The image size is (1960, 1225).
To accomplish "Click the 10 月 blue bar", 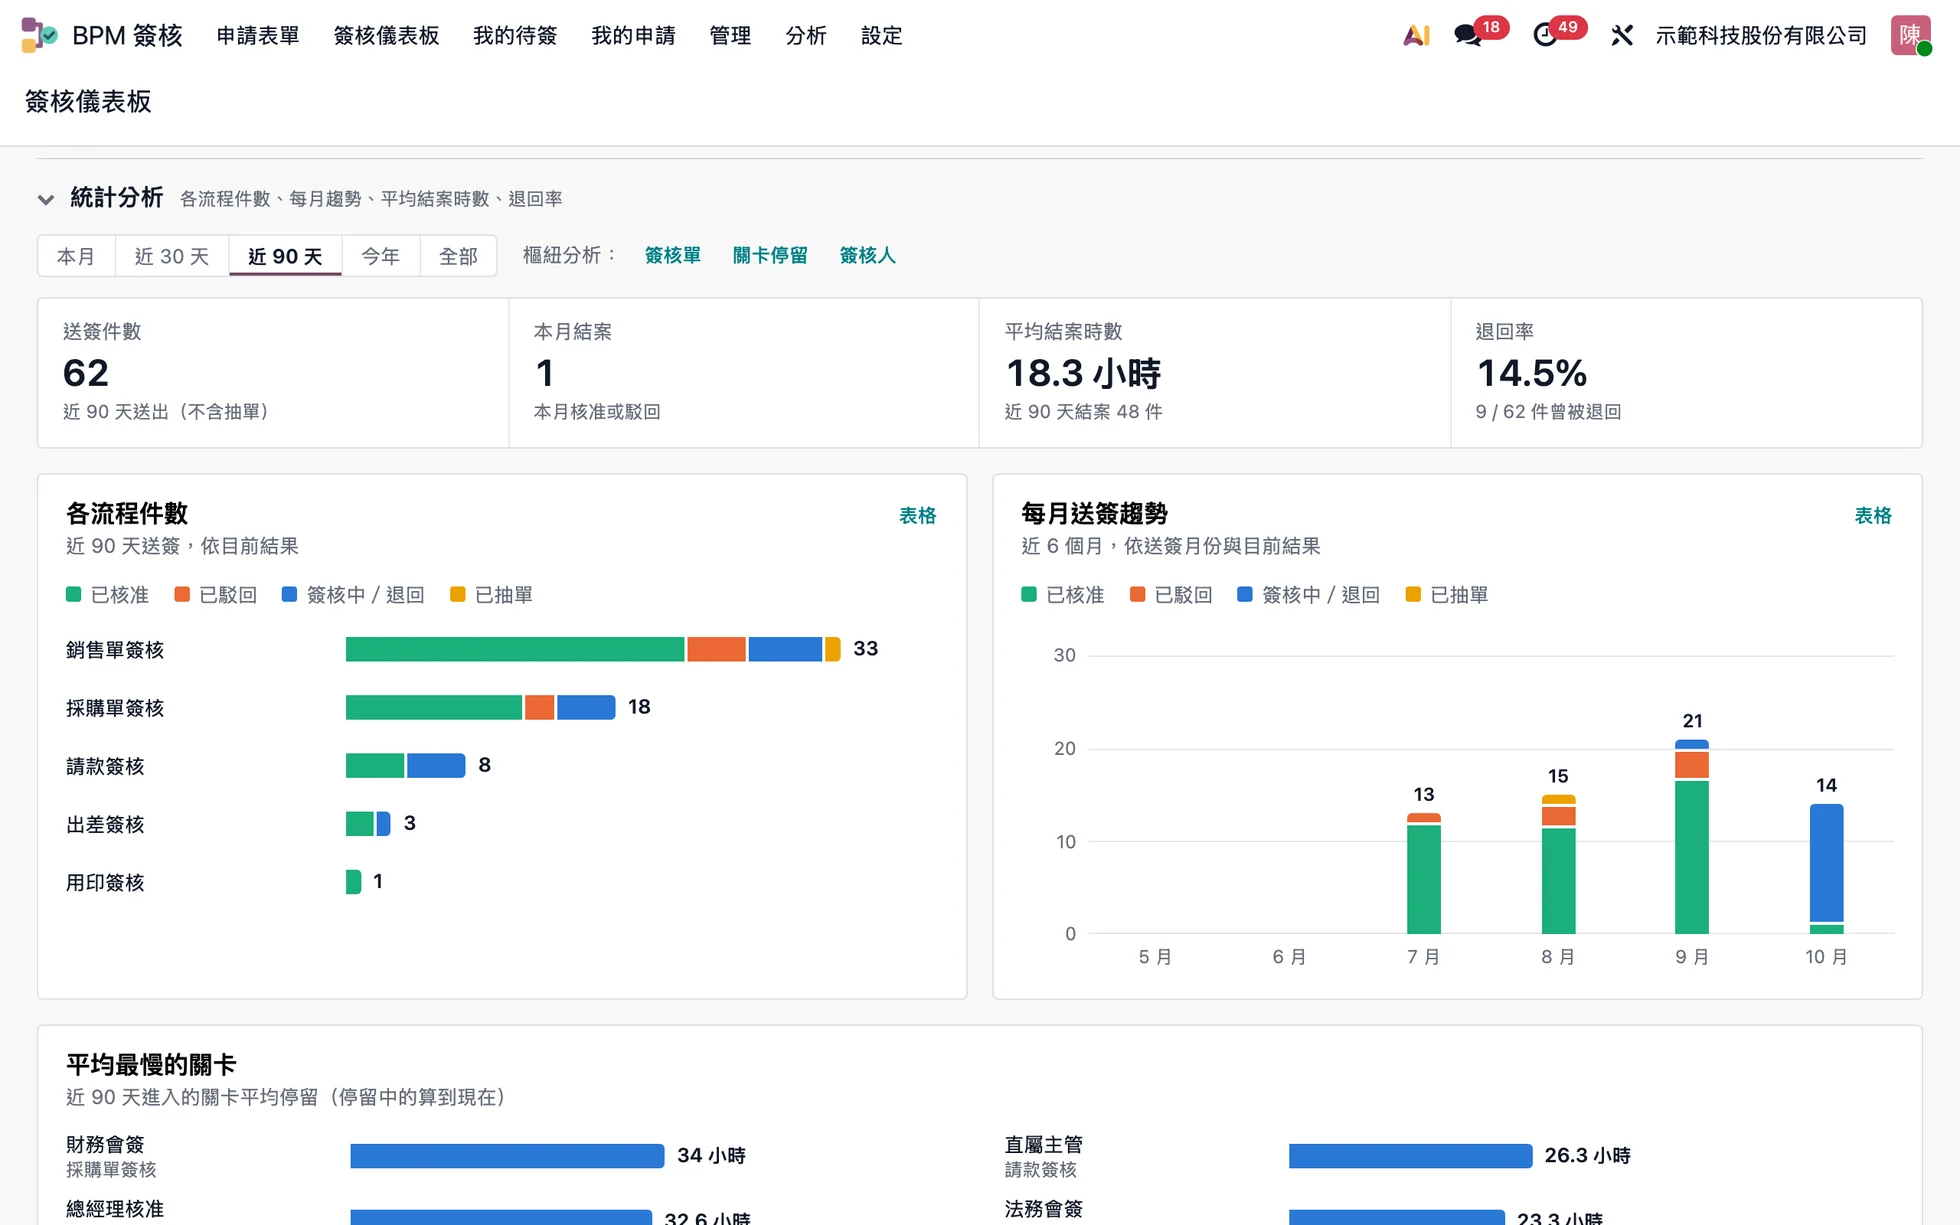I will [x=1826, y=863].
